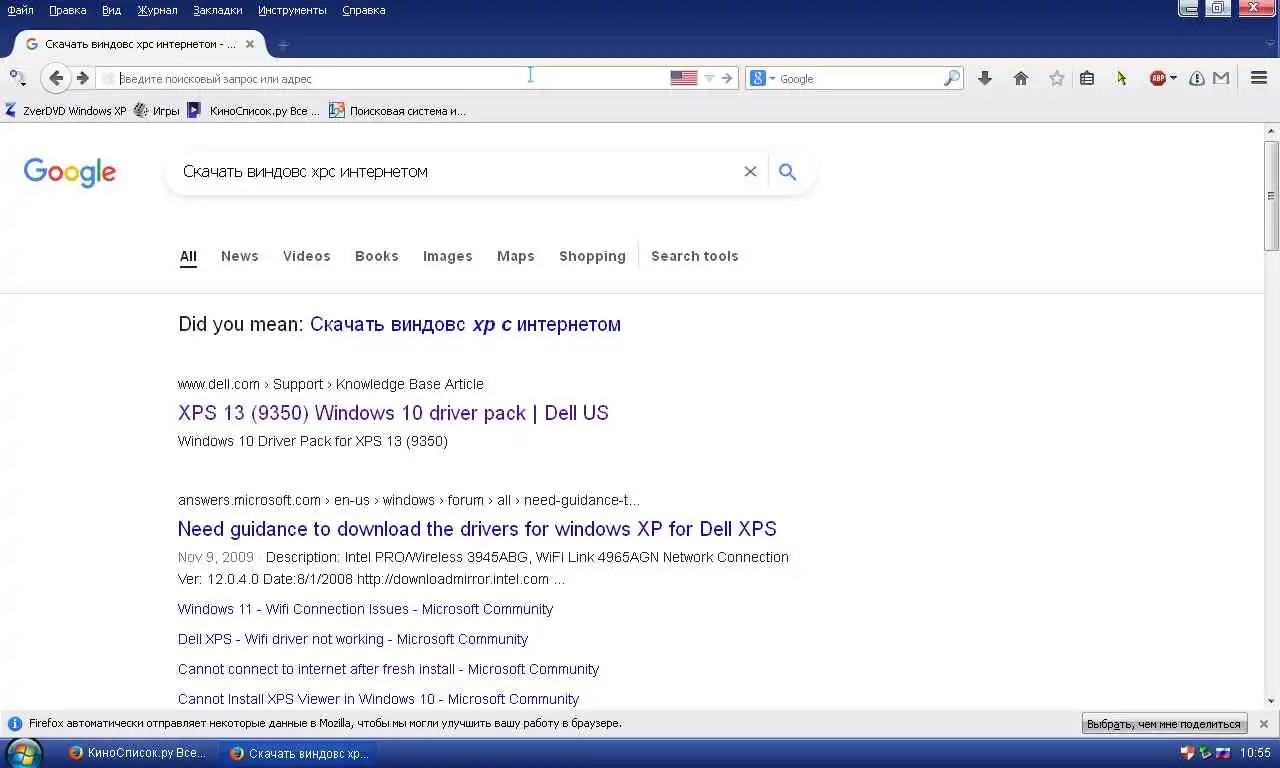The width and height of the screenshot is (1280, 768).
Task: Open Need guidance to download drivers result
Action: [x=477, y=529]
